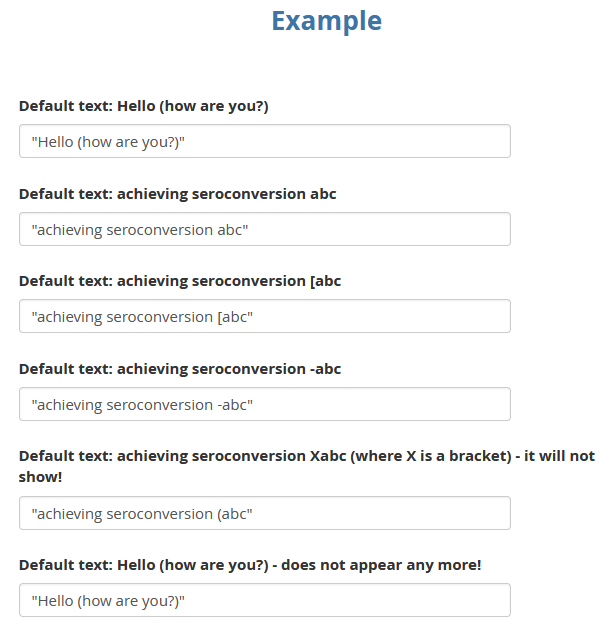Click the text field below the "[abc" label
Viewport: 612px width, 636px height.
(264, 316)
